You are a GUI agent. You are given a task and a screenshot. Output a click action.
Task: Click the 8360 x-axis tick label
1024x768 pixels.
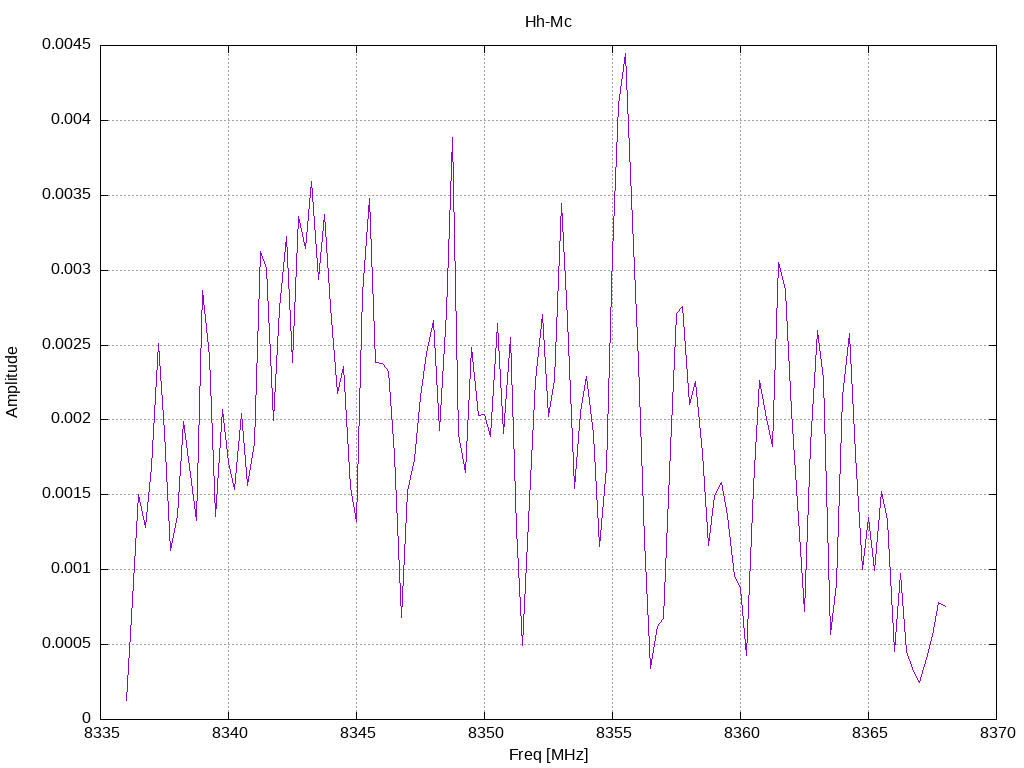click(741, 733)
